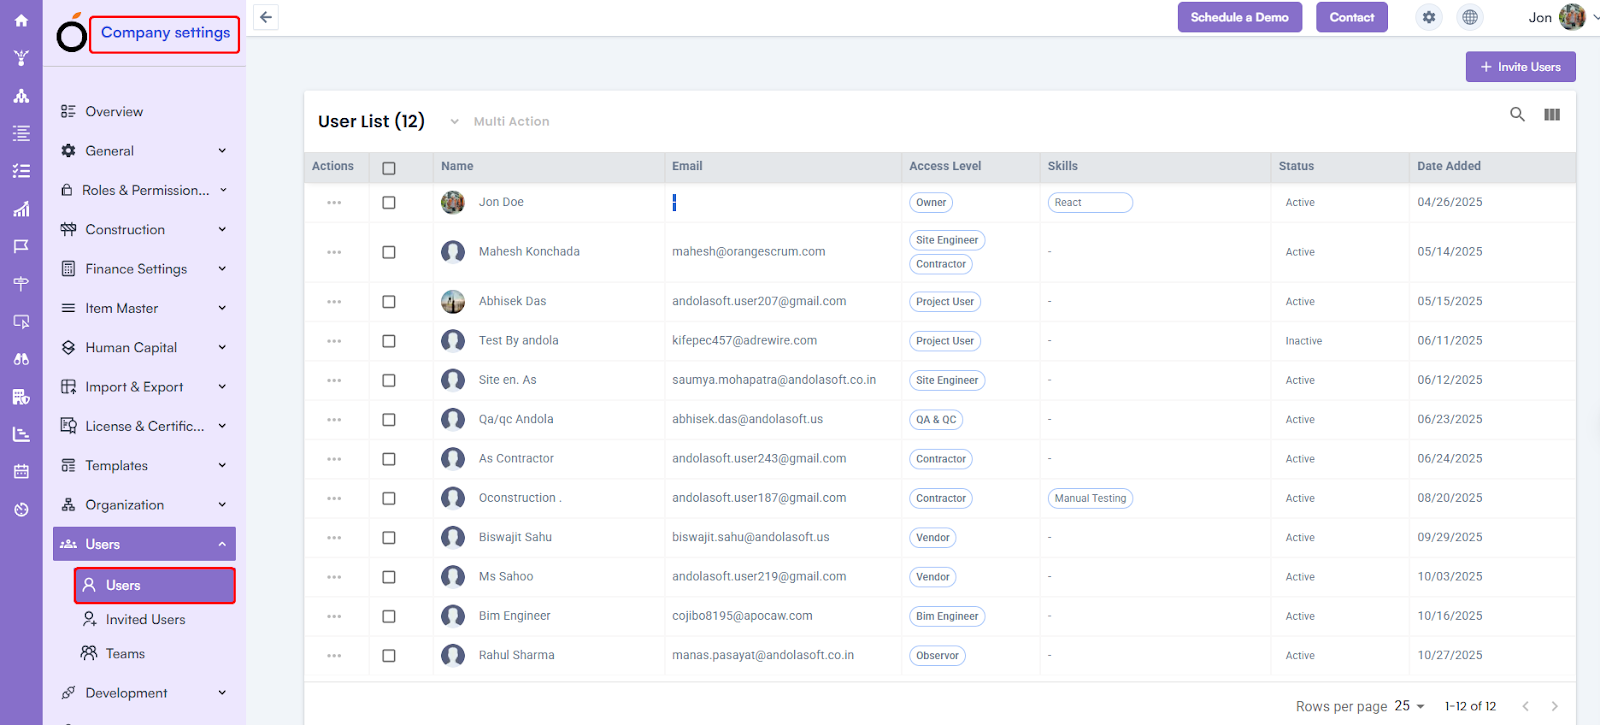Click the React skill tag for Jon Doe

pyautogui.click(x=1089, y=203)
